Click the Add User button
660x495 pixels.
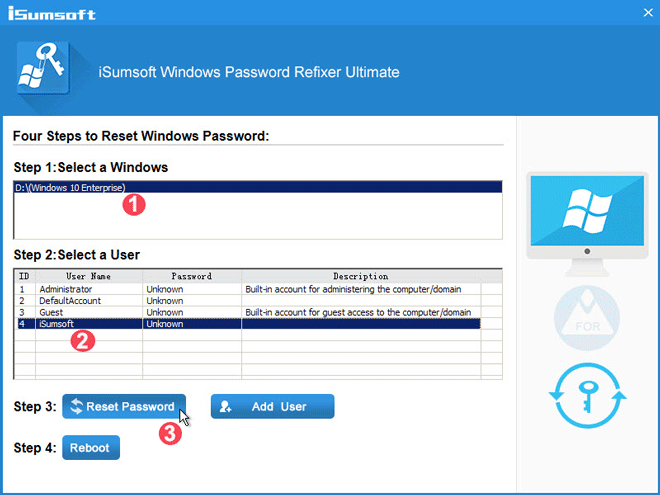272,407
